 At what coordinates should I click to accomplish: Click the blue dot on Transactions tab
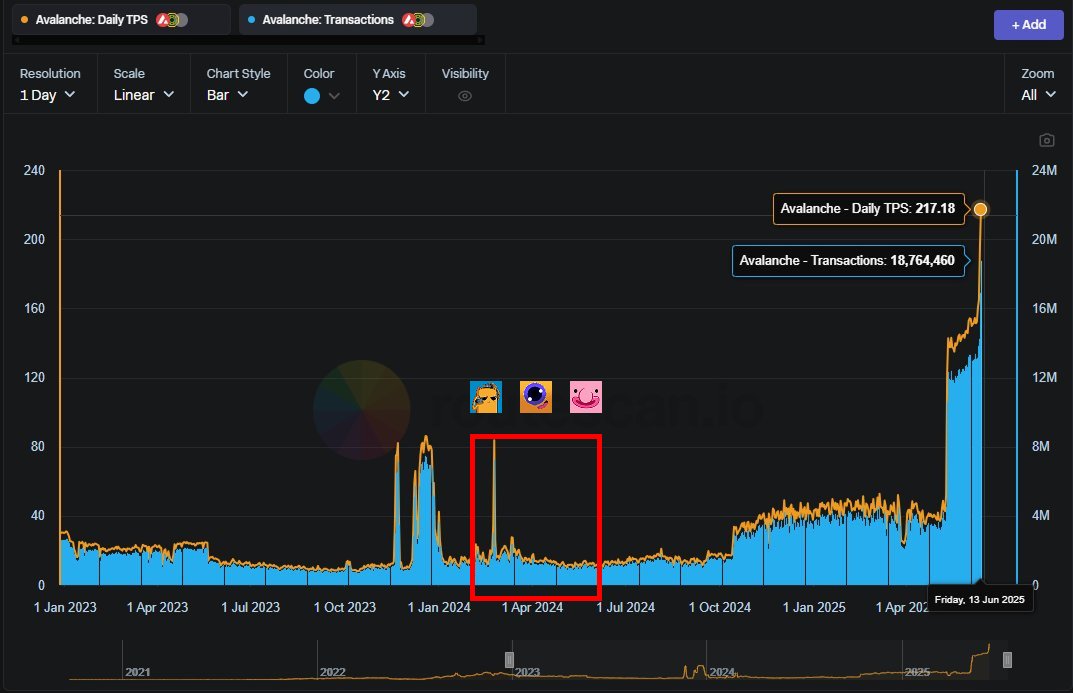click(x=251, y=20)
